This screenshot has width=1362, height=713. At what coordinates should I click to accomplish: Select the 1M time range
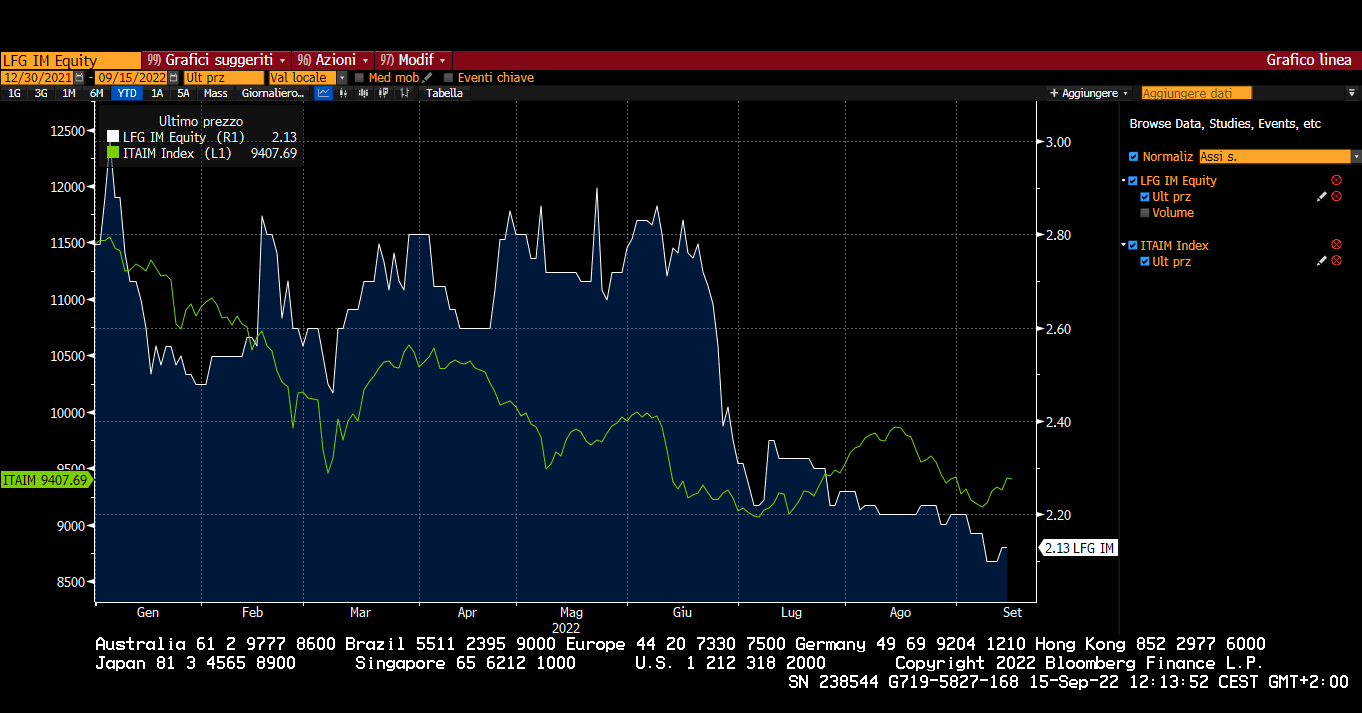coord(69,93)
